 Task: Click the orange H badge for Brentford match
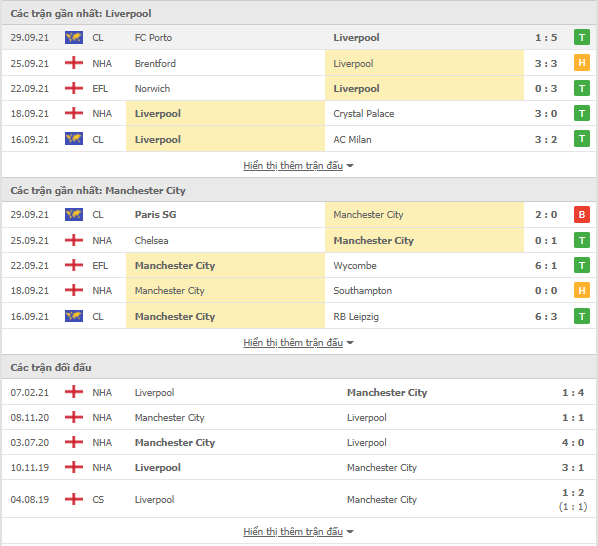tap(582, 63)
